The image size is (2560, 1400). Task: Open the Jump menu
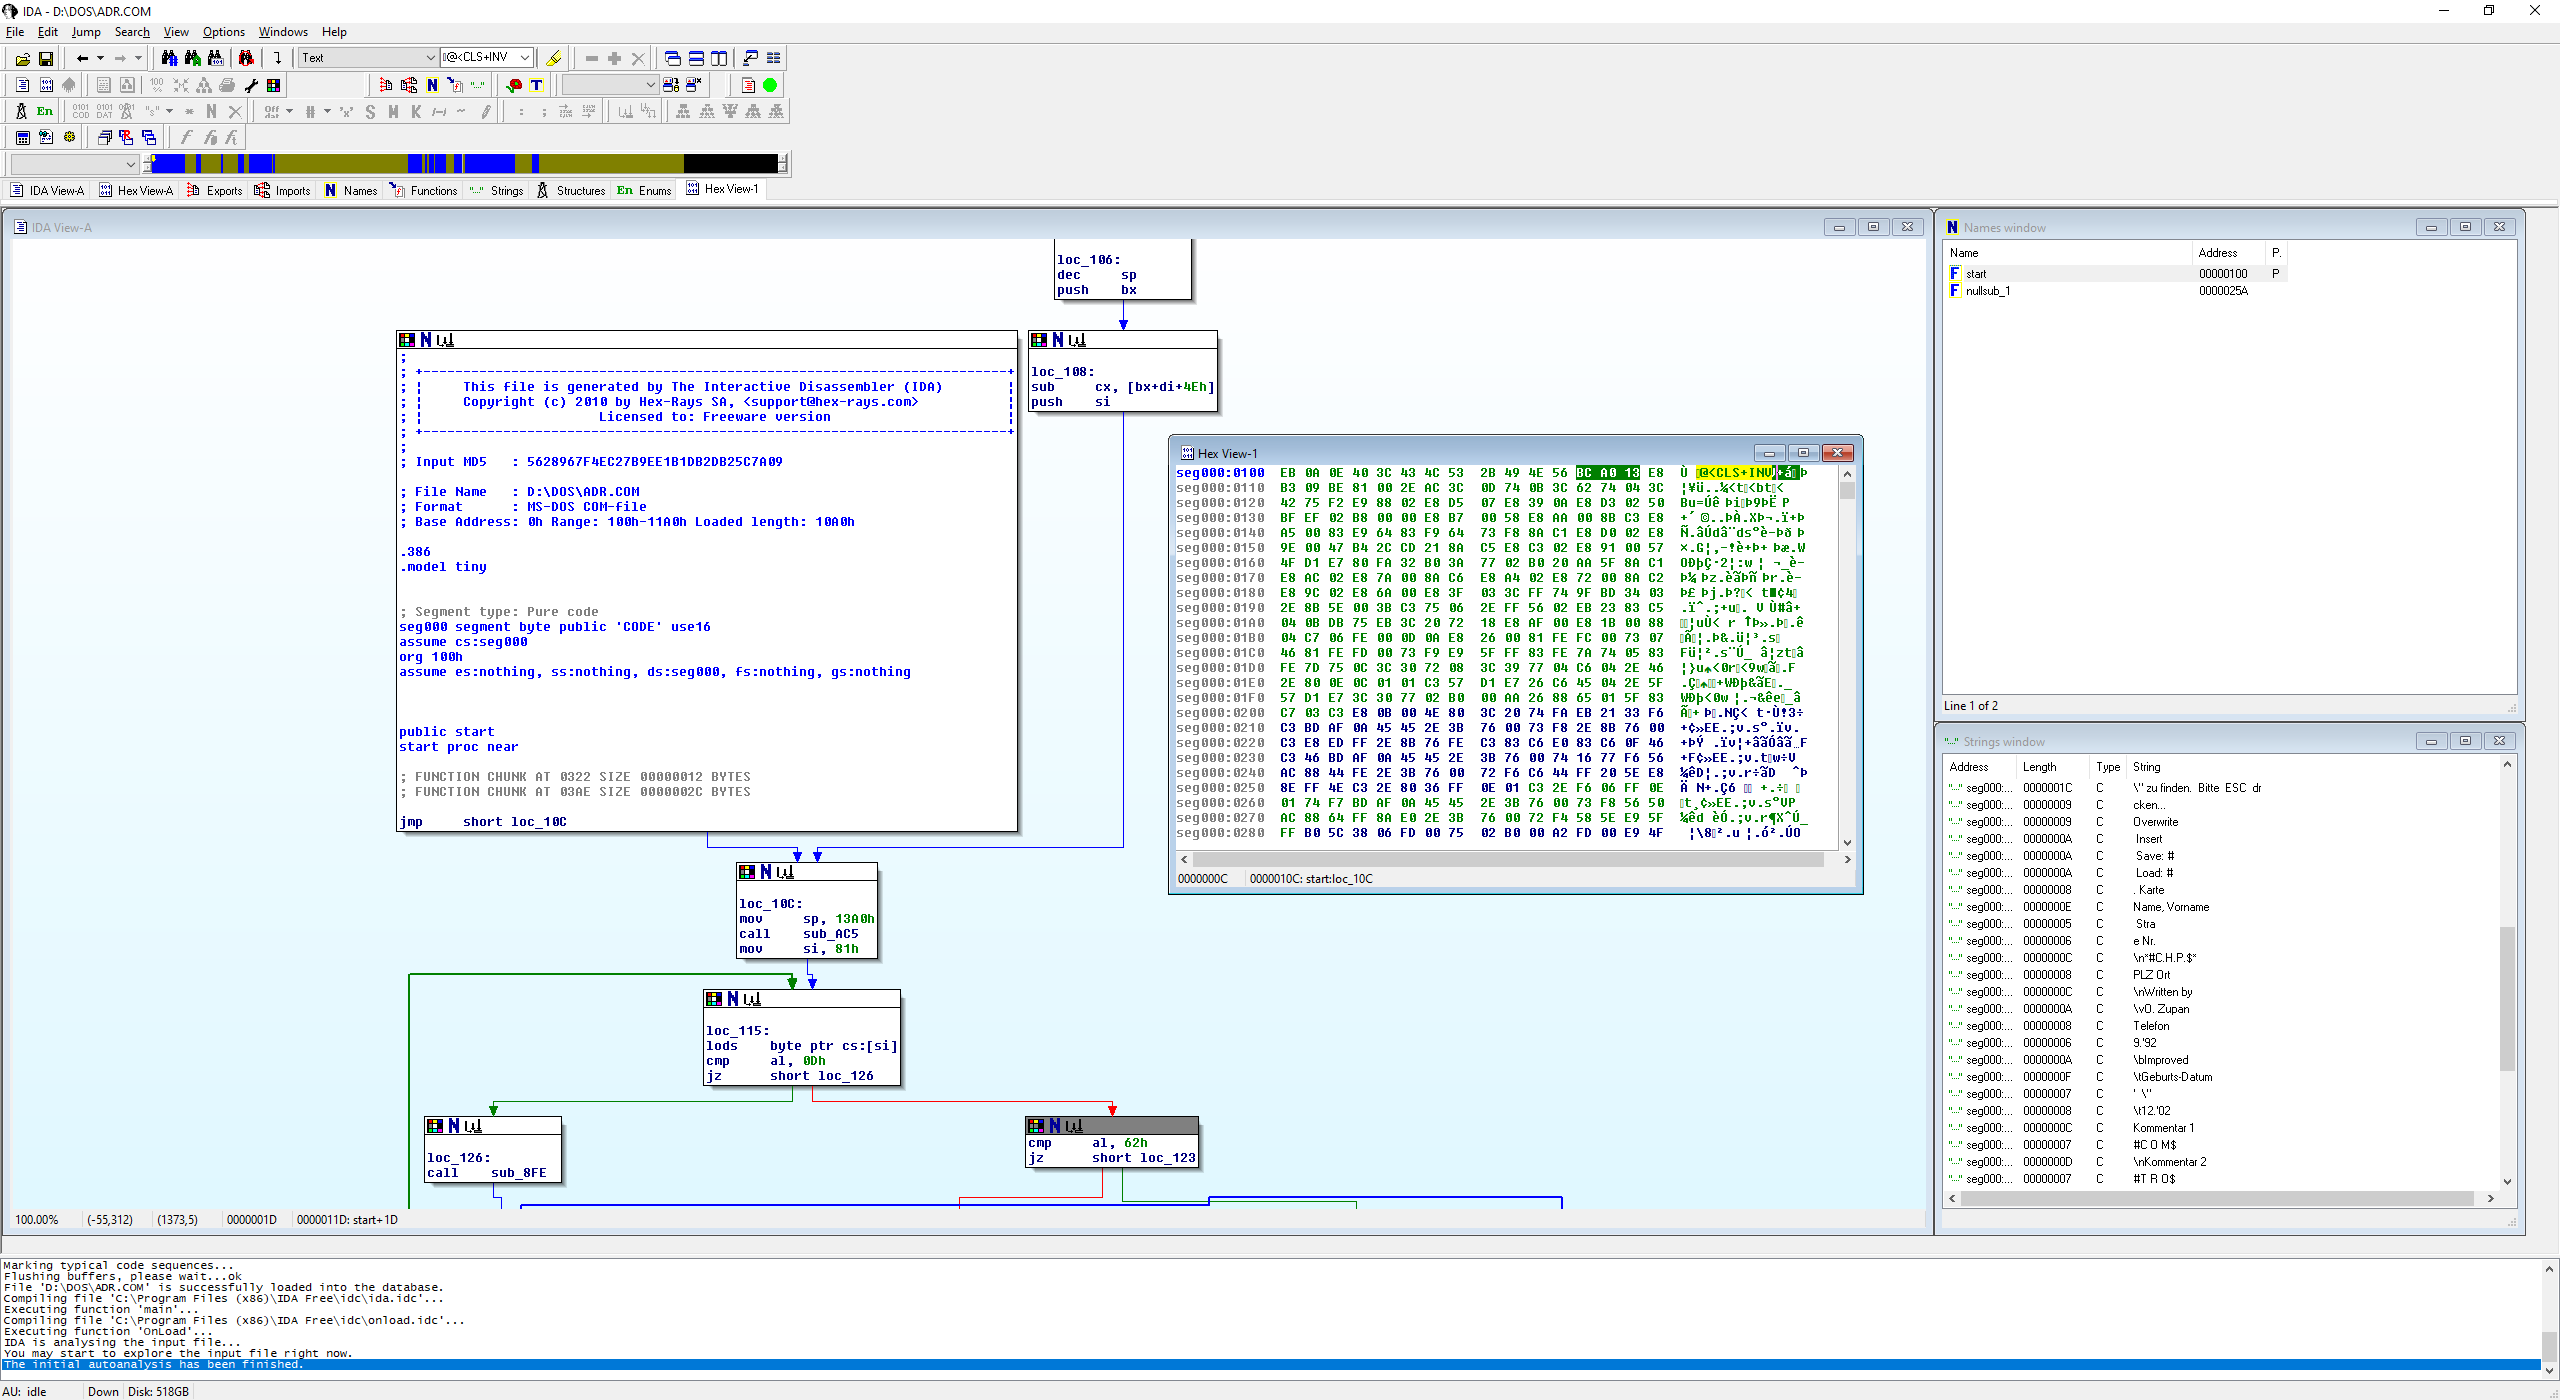coord(86,32)
